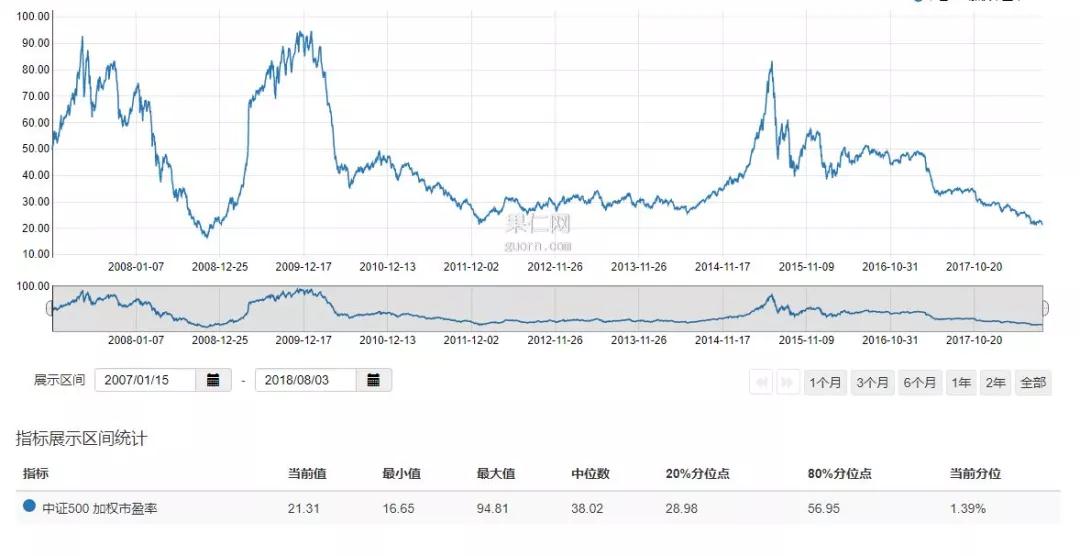Click the start date field 2007/01/15
This screenshot has height=556, width=1080.
click(x=145, y=380)
